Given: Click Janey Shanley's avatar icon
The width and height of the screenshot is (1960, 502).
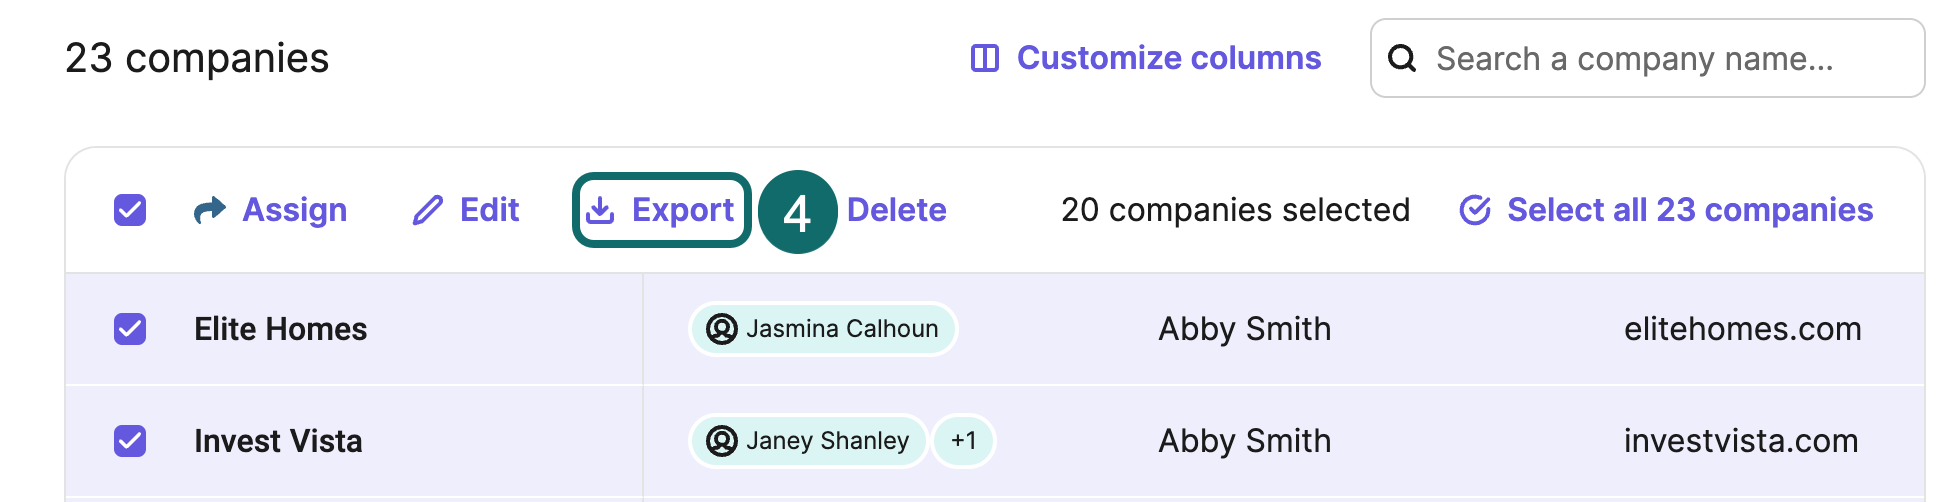Looking at the screenshot, I should (721, 441).
